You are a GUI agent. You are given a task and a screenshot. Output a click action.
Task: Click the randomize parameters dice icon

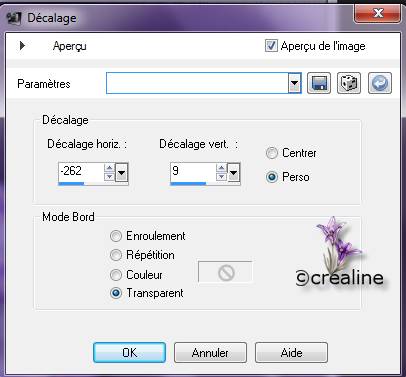click(x=349, y=83)
